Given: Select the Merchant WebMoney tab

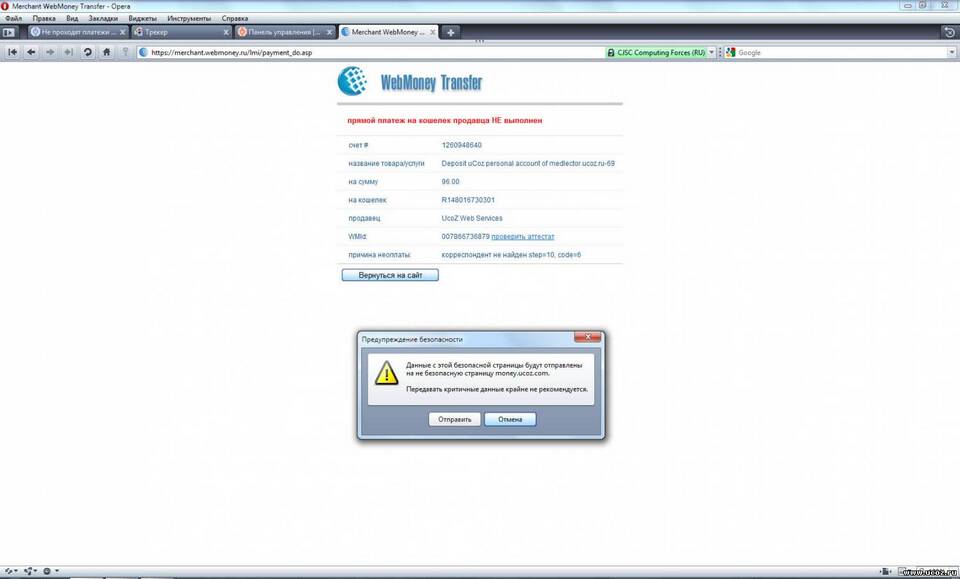Looking at the screenshot, I should (388, 32).
